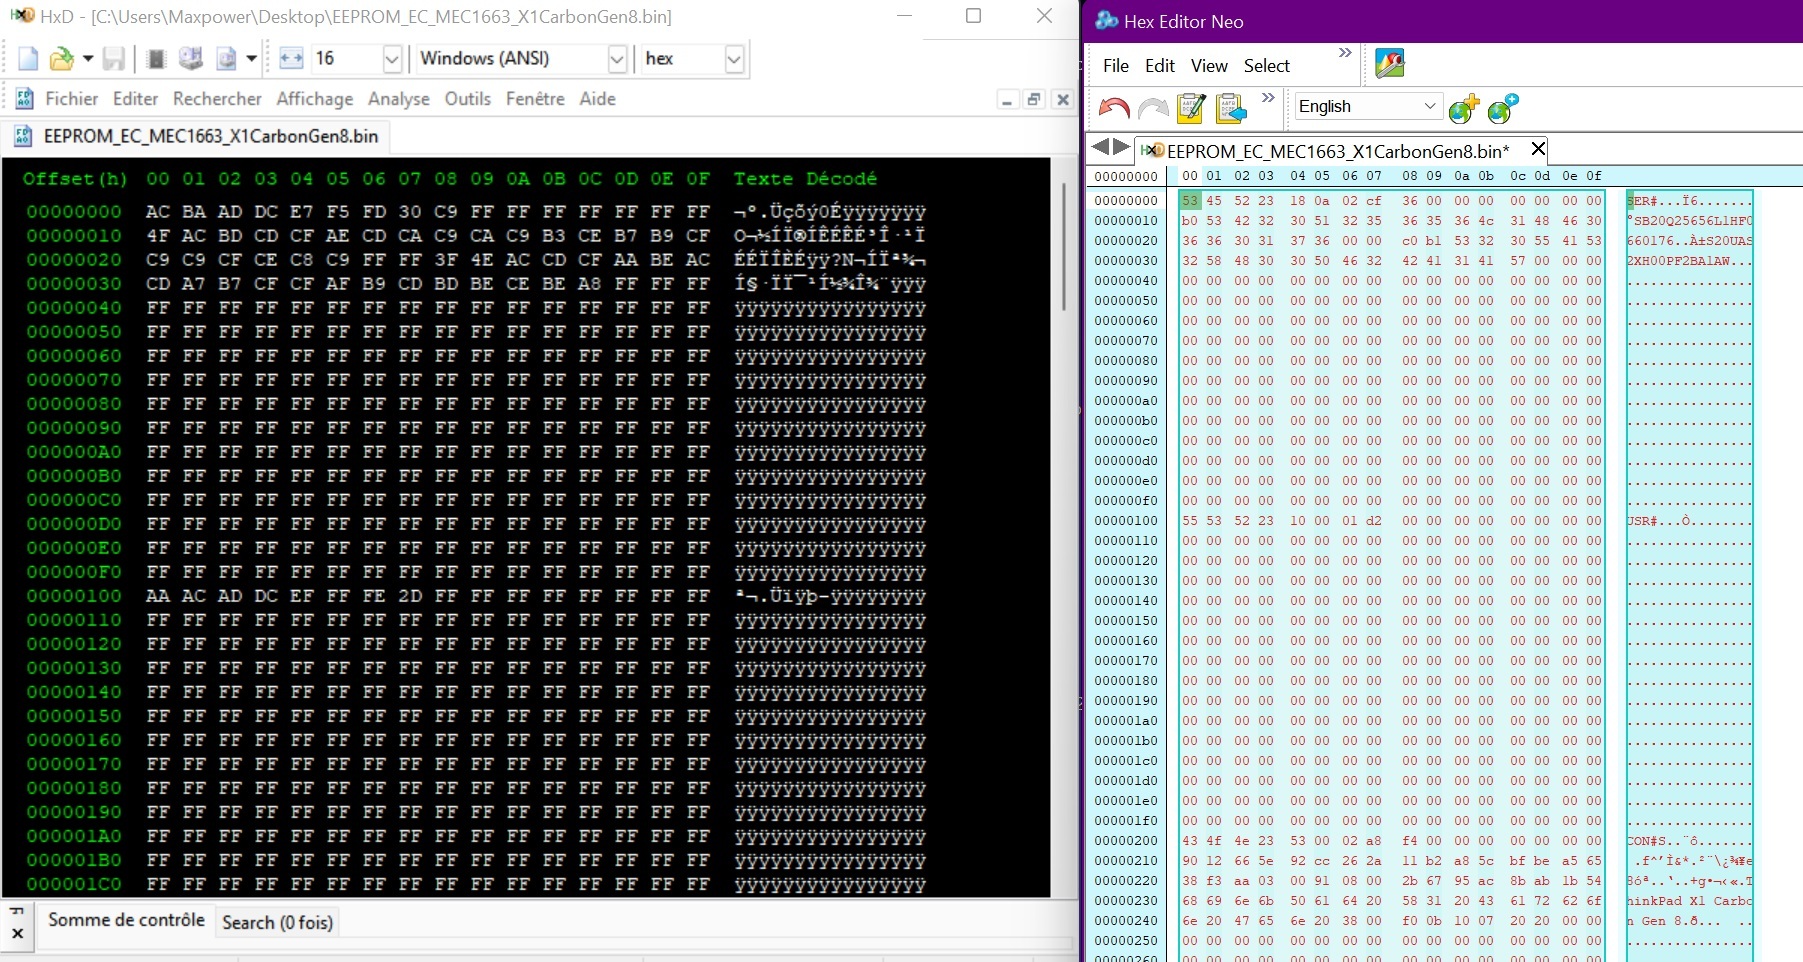Close the HxD inner document with X
The width and height of the screenshot is (1803, 962).
pyautogui.click(x=1063, y=100)
